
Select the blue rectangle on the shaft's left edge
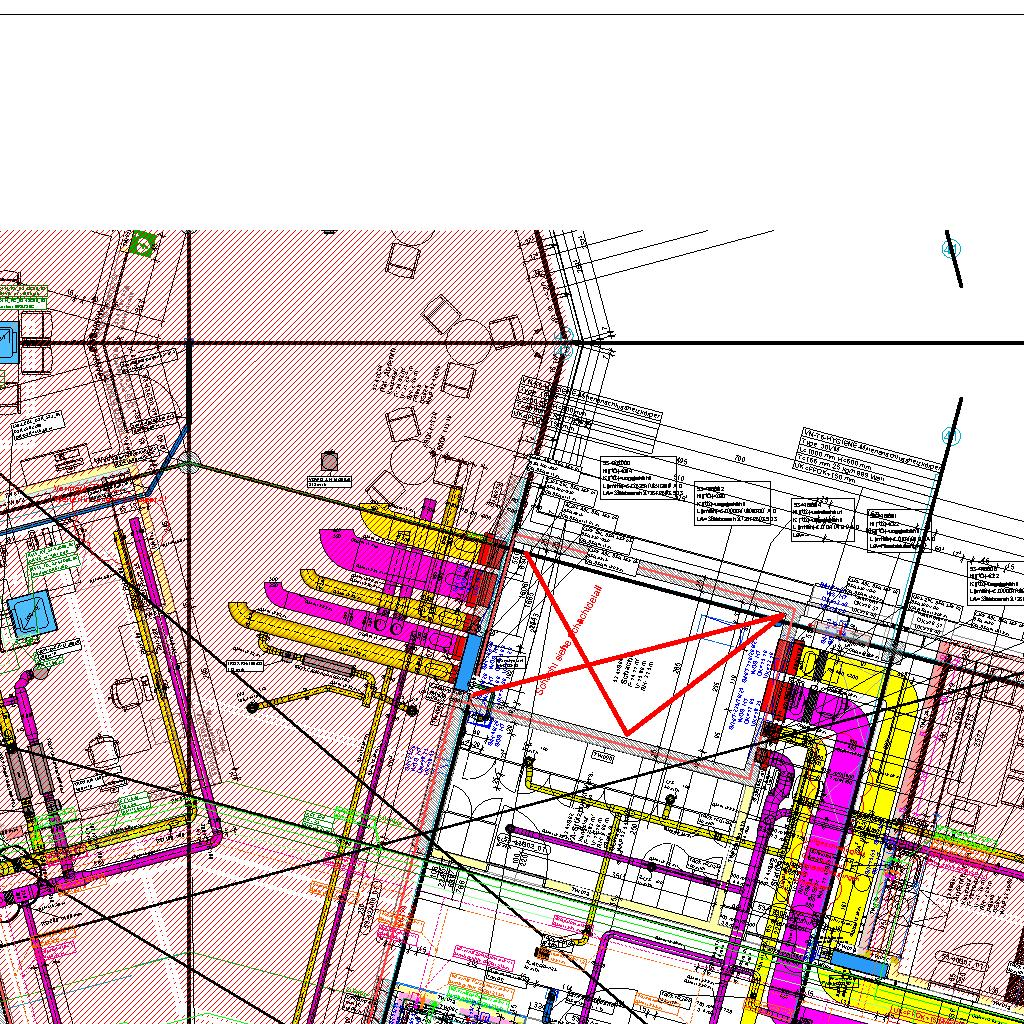466,661
